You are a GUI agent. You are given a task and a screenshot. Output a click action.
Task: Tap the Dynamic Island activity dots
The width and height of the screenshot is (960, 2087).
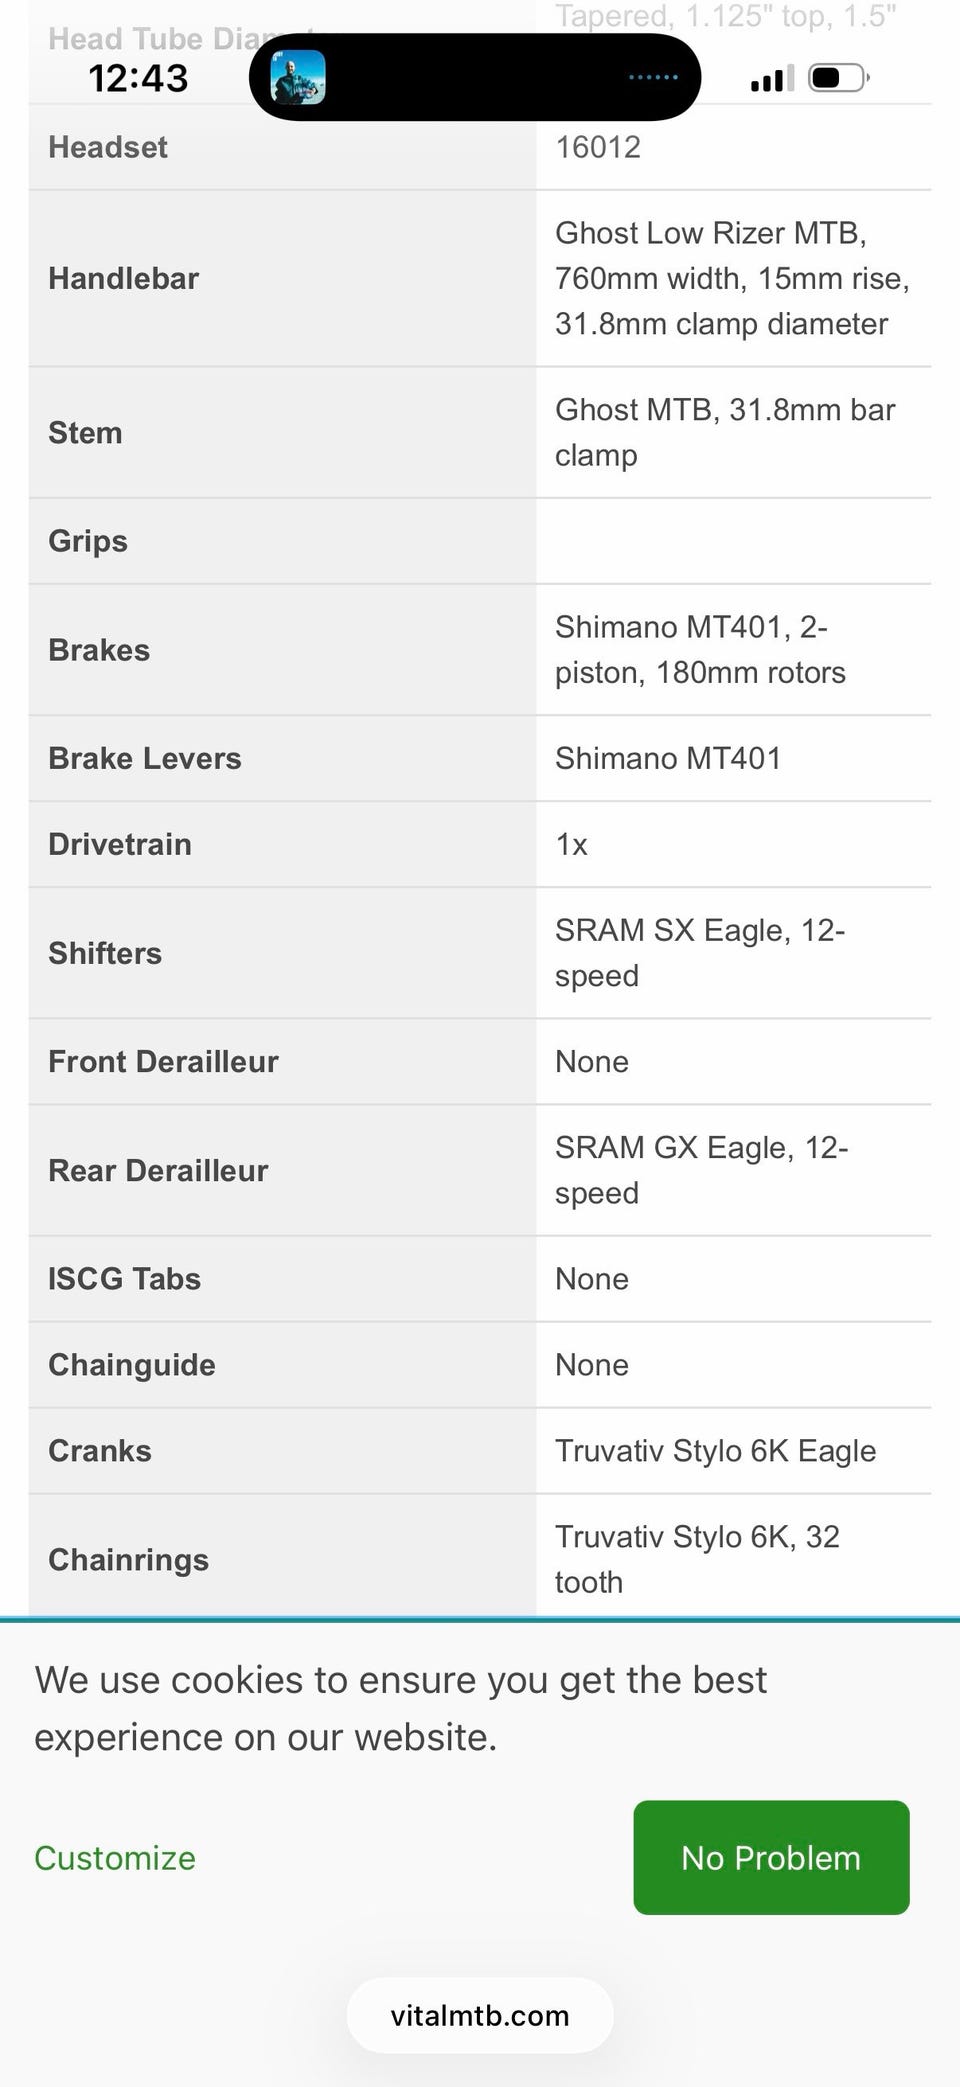coord(653,77)
